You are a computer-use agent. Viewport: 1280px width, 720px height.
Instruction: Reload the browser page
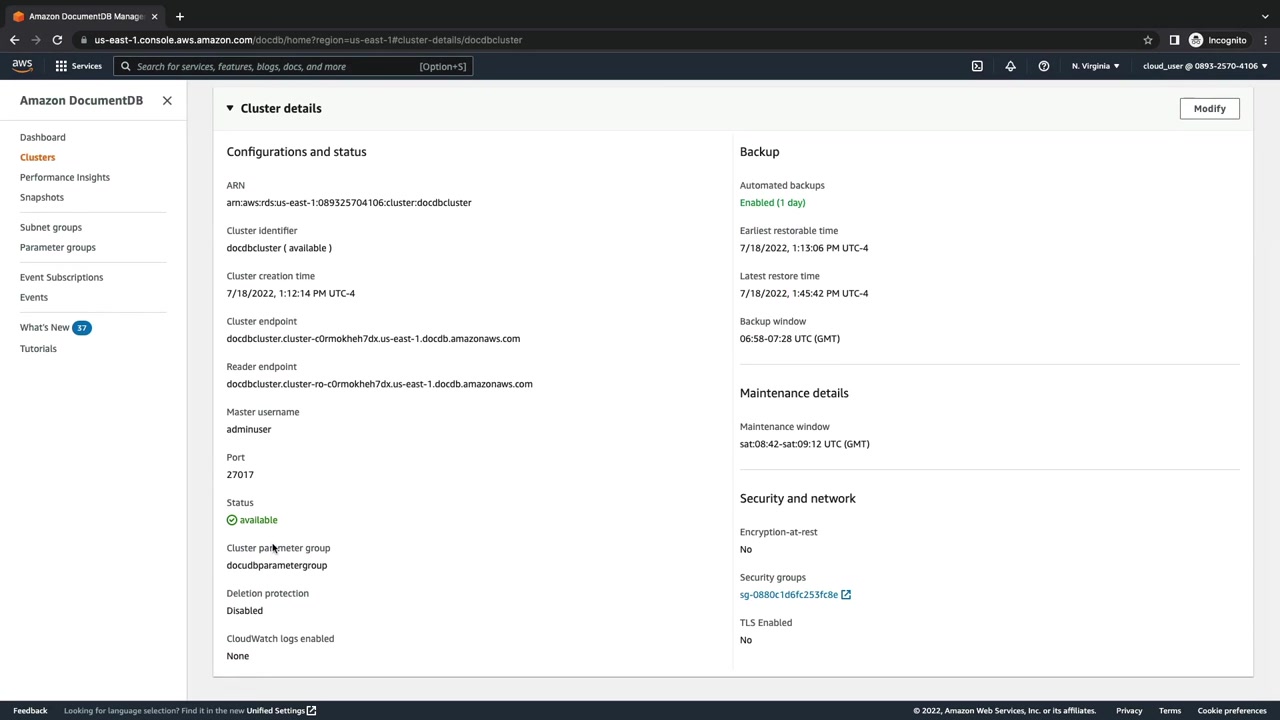[x=57, y=40]
